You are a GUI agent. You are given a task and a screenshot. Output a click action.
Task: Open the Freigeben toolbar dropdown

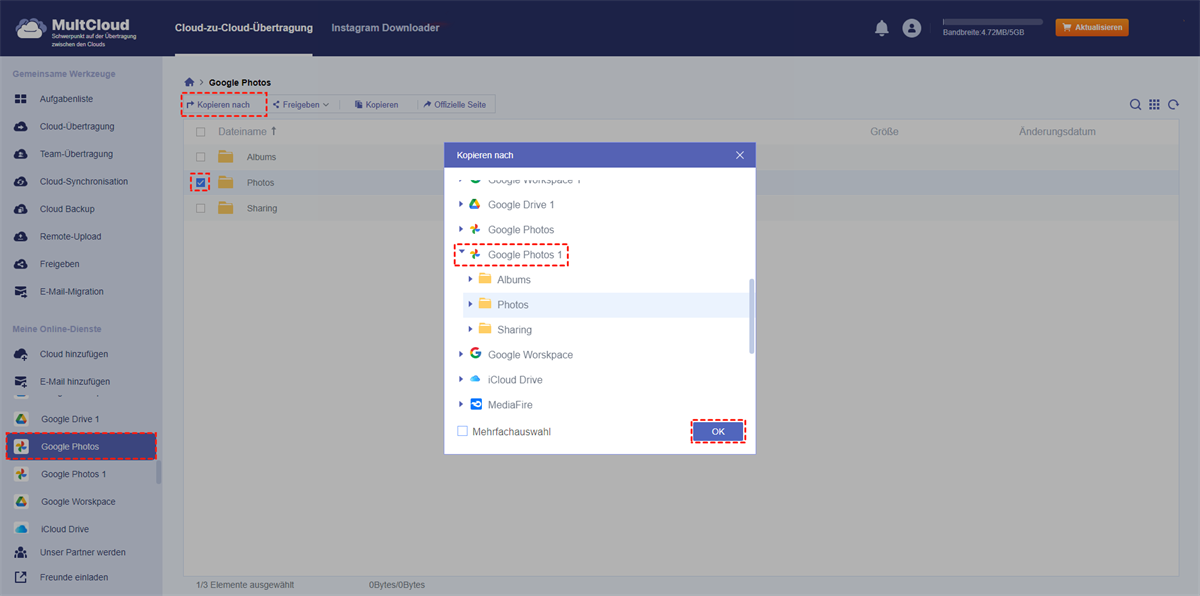click(x=301, y=104)
